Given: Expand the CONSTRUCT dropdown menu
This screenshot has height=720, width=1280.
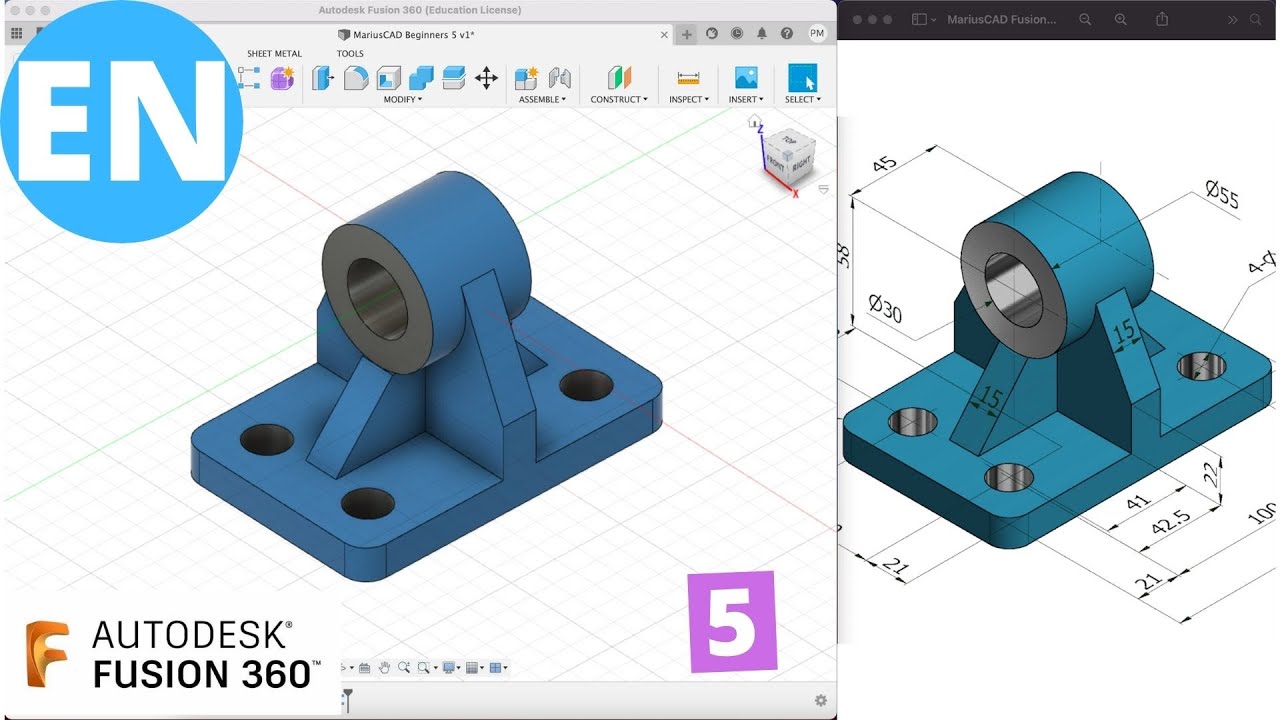Looking at the screenshot, I should 619,99.
